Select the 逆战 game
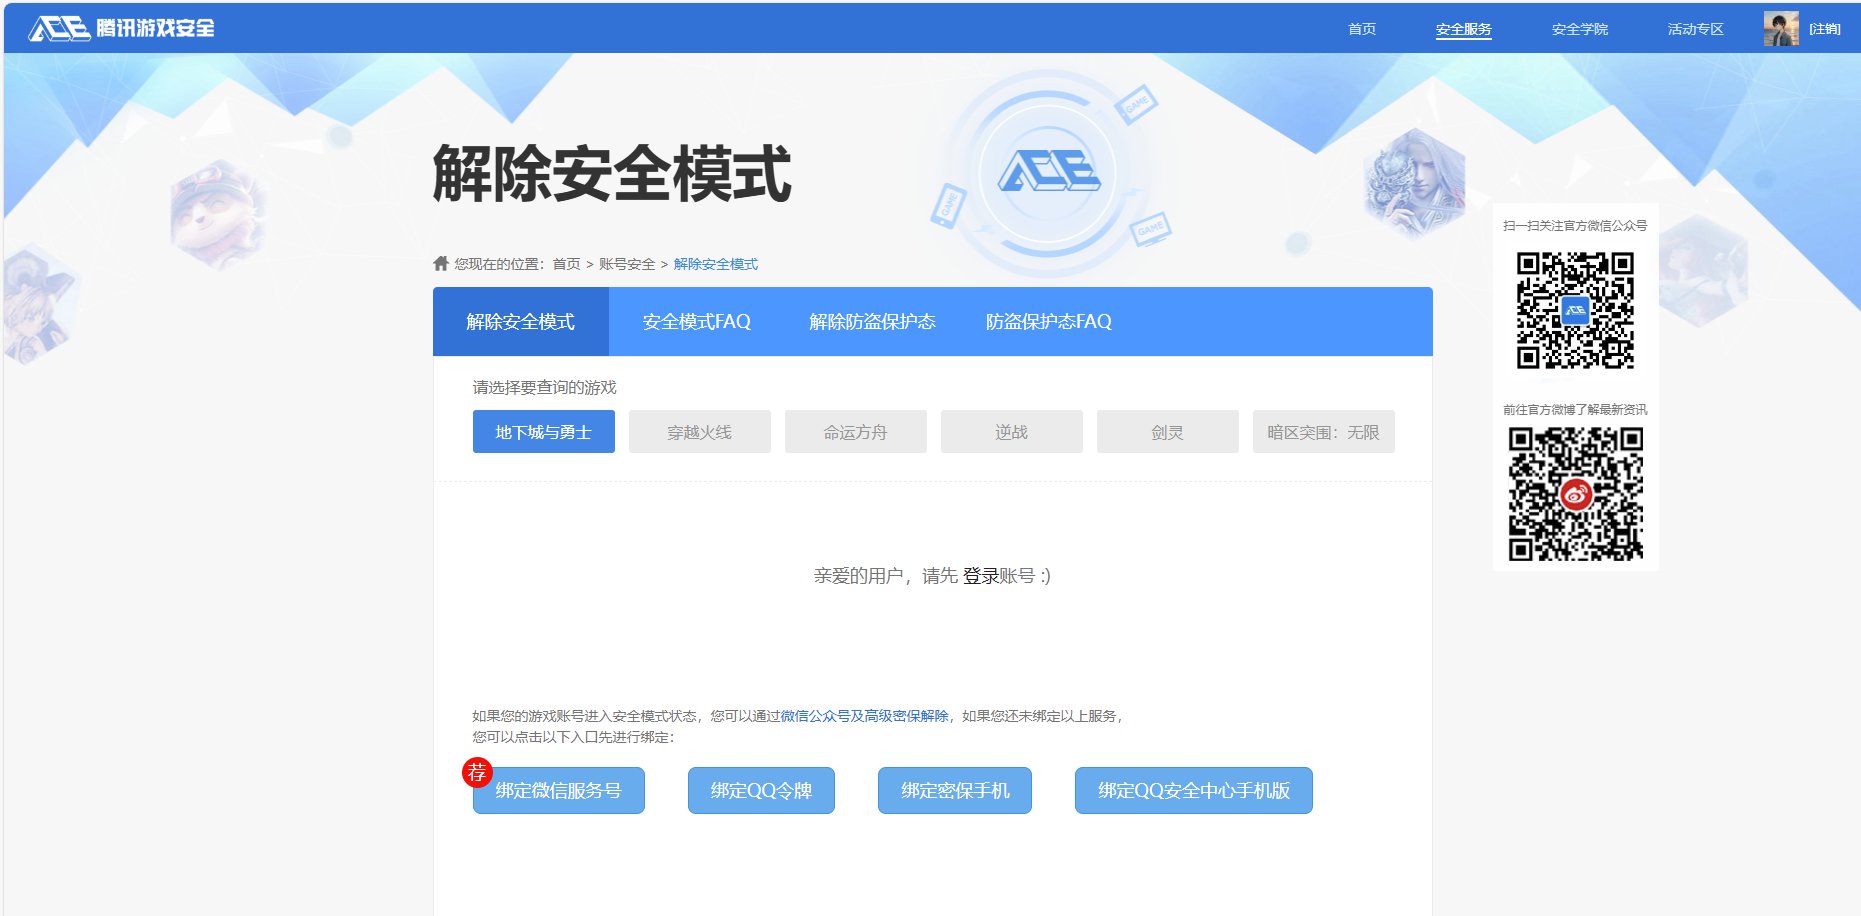This screenshot has height=916, width=1861. (x=1011, y=431)
